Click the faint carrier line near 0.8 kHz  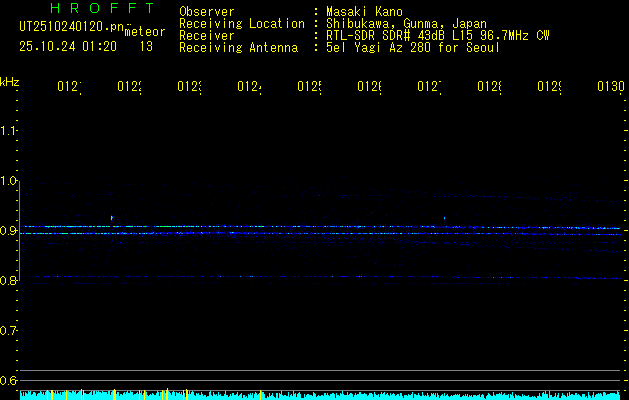pyautogui.click(x=320, y=277)
